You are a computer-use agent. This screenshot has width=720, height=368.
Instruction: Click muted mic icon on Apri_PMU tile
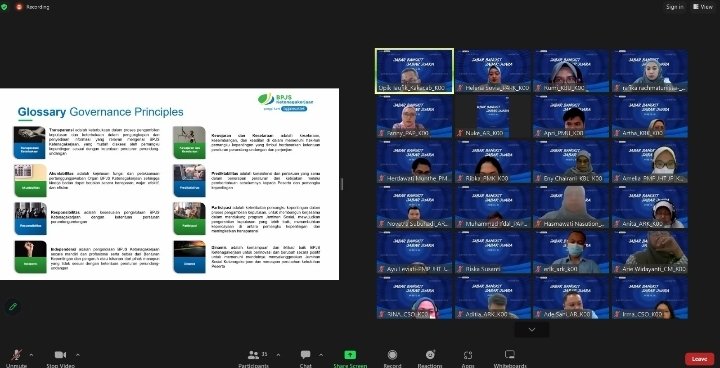point(538,133)
